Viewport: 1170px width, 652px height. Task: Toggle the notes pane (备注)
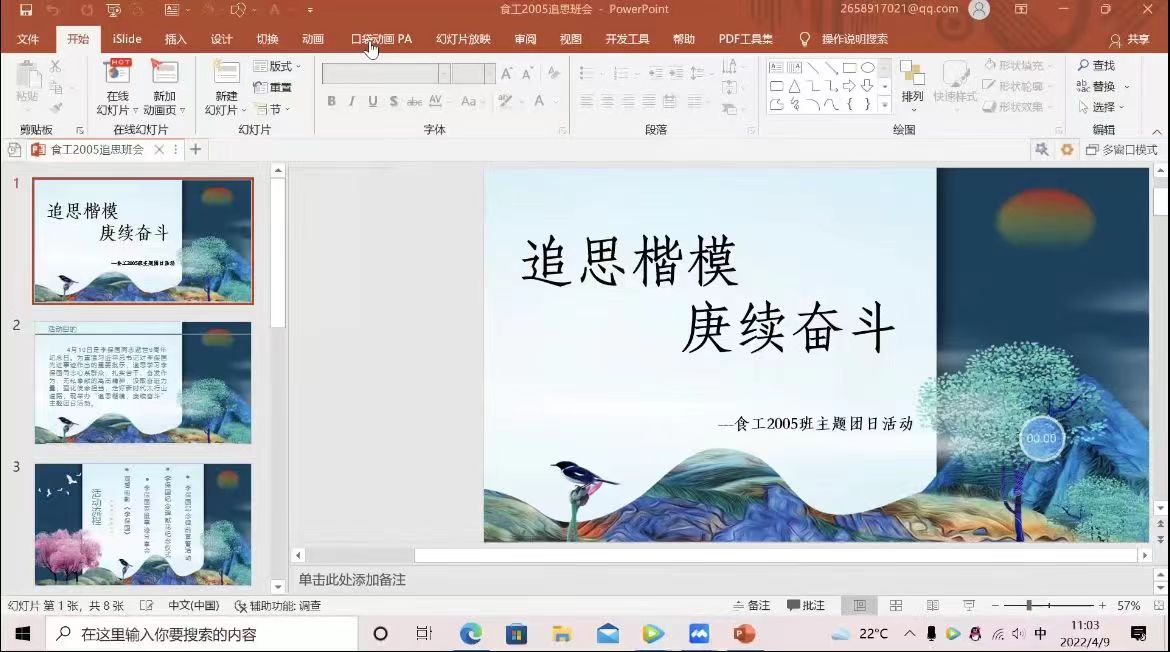point(752,606)
